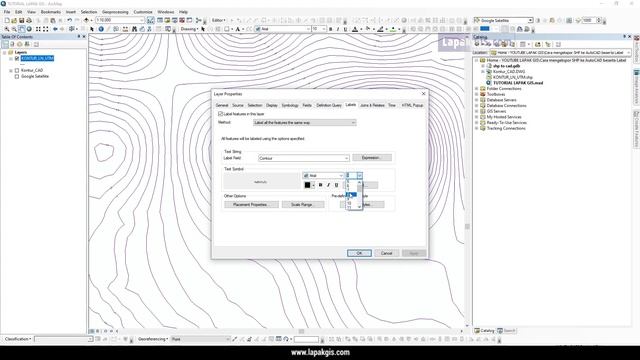Click the black text color swatch
The width and height of the screenshot is (640, 360).
click(307, 185)
